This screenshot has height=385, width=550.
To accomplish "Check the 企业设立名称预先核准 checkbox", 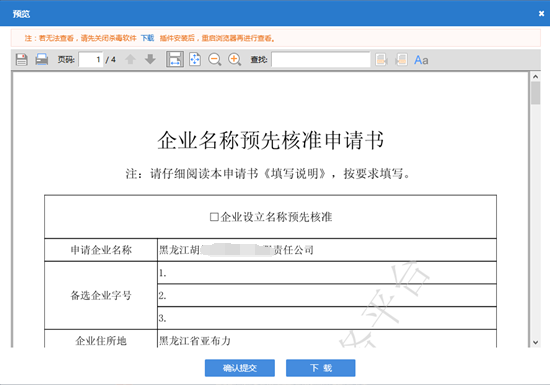I will (x=214, y=217).
